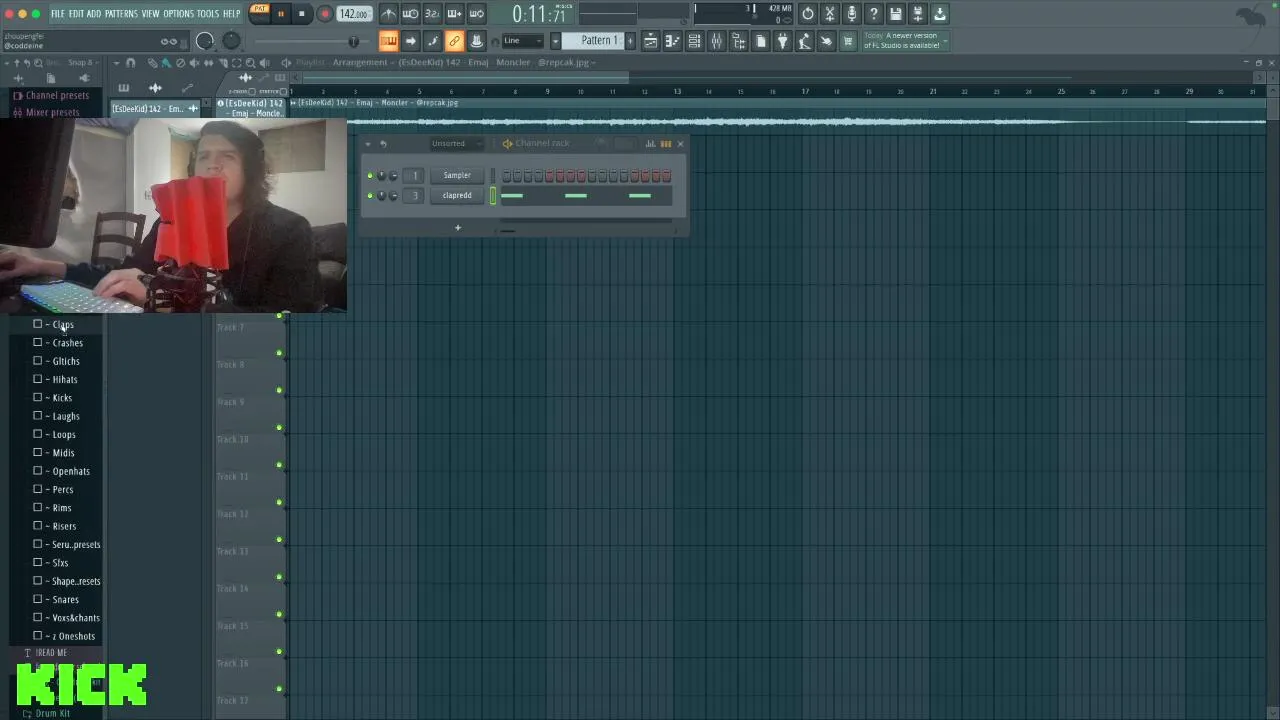Add a channel with the plus button

(458, 228)
